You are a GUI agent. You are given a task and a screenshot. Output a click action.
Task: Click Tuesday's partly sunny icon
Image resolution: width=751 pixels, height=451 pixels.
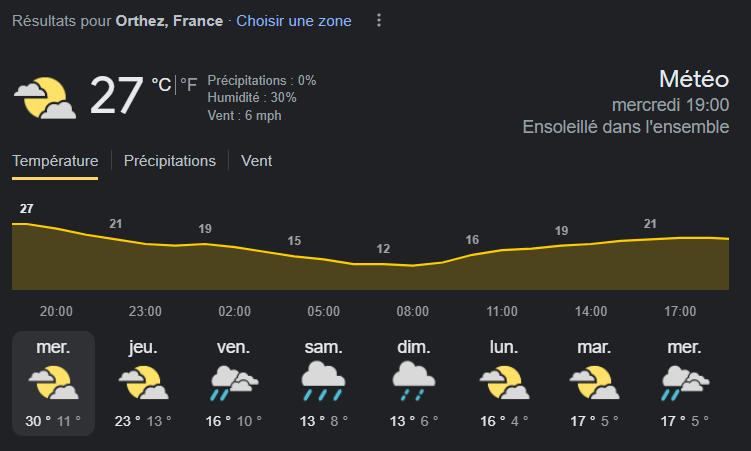click(593, 383)
